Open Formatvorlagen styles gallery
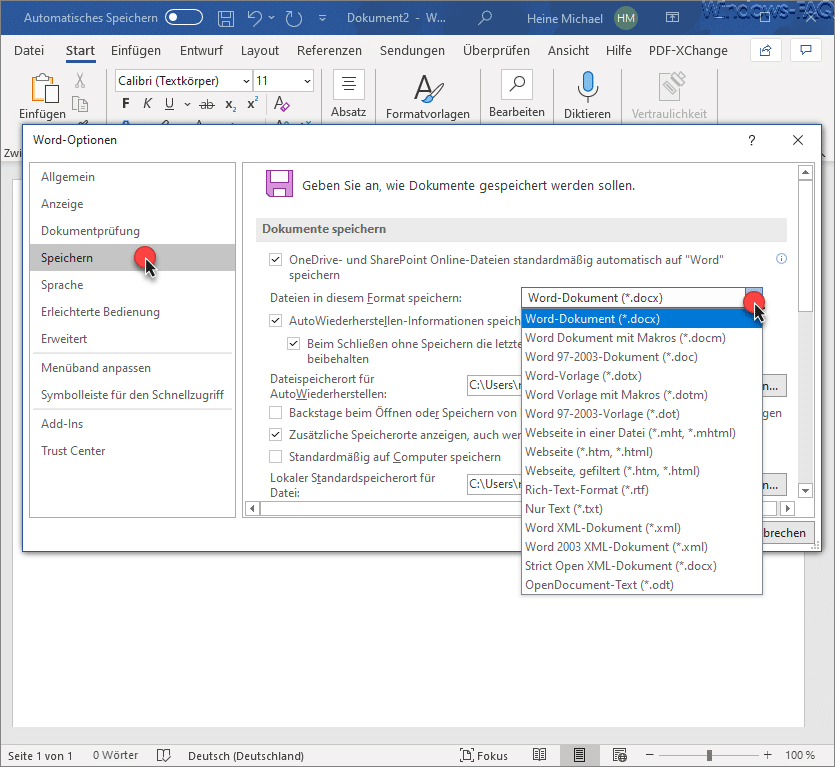 (x=428, y=96)
